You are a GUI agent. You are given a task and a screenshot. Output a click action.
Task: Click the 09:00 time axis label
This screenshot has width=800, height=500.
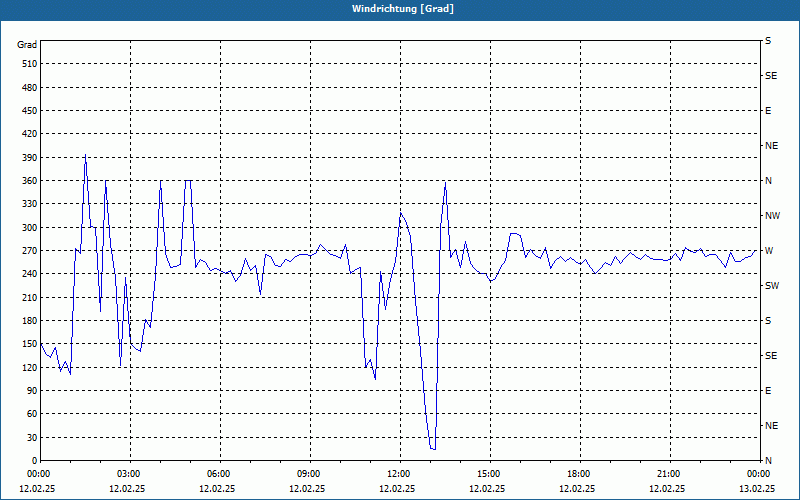click(x=307, y=474)
